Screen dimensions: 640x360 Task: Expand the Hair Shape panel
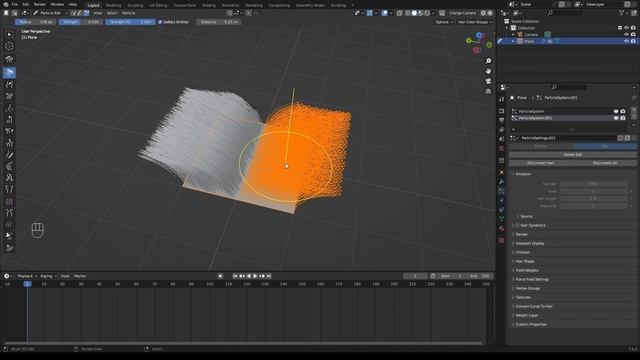pos(524,261)
